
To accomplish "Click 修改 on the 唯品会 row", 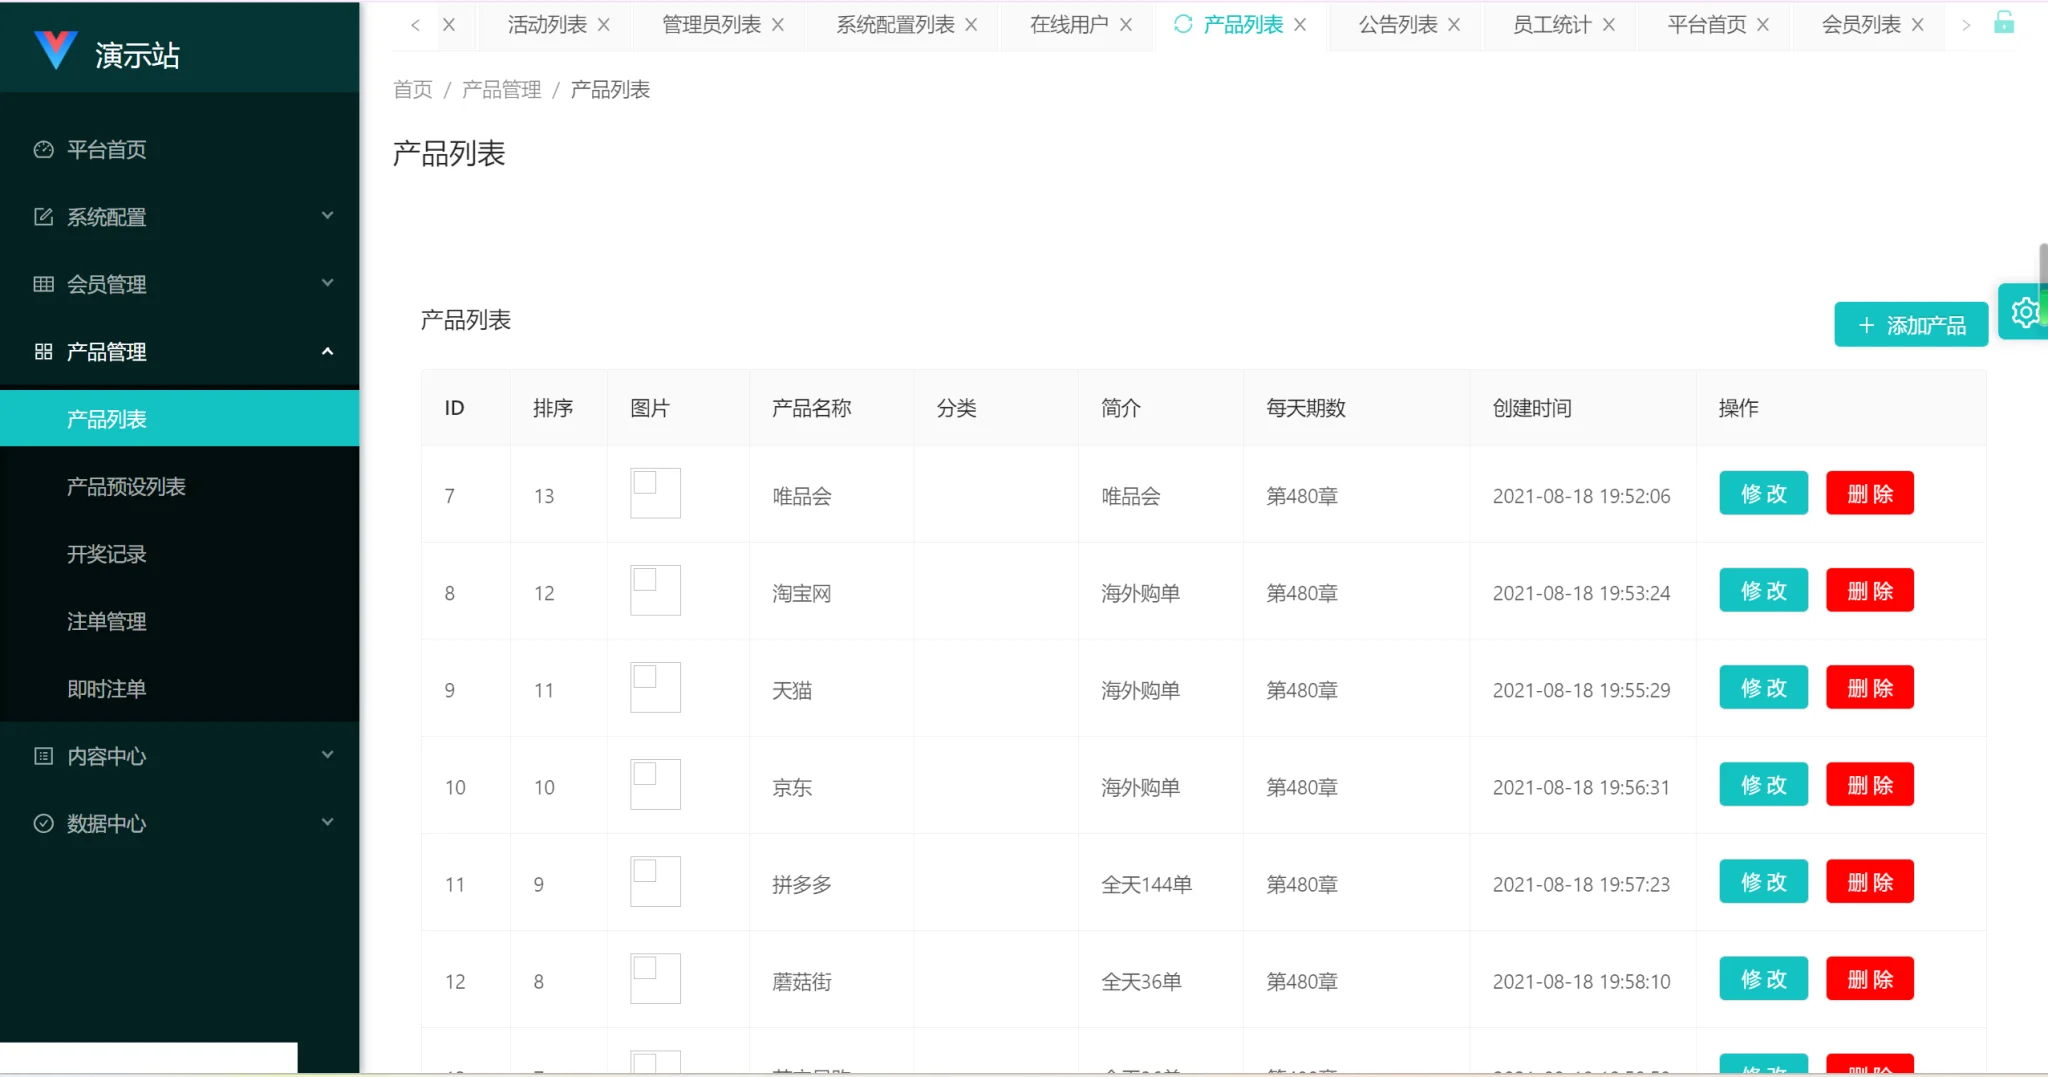I will point(1762,493).
